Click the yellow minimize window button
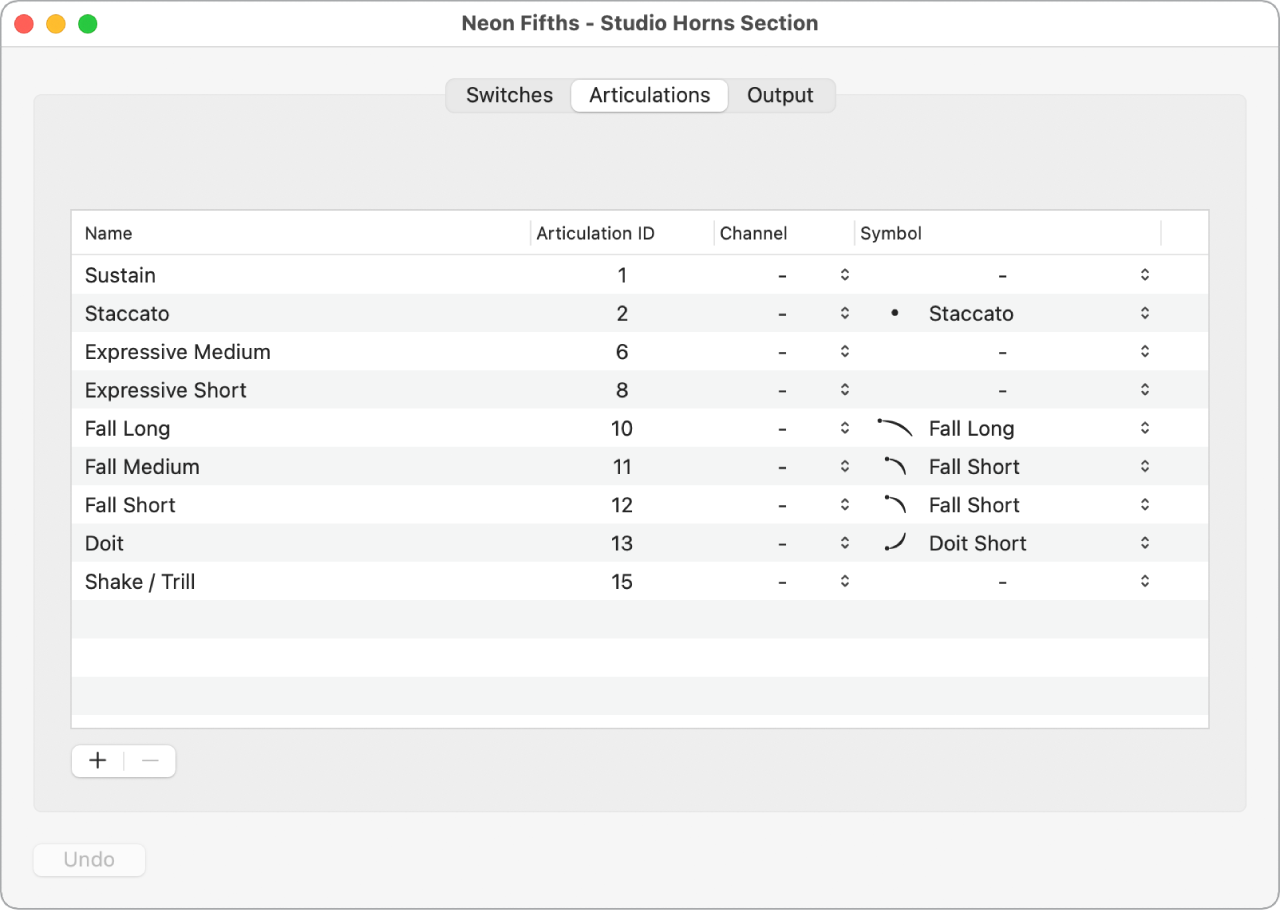This screenshot has width=1282, height=912. click(x=56, y=24)
